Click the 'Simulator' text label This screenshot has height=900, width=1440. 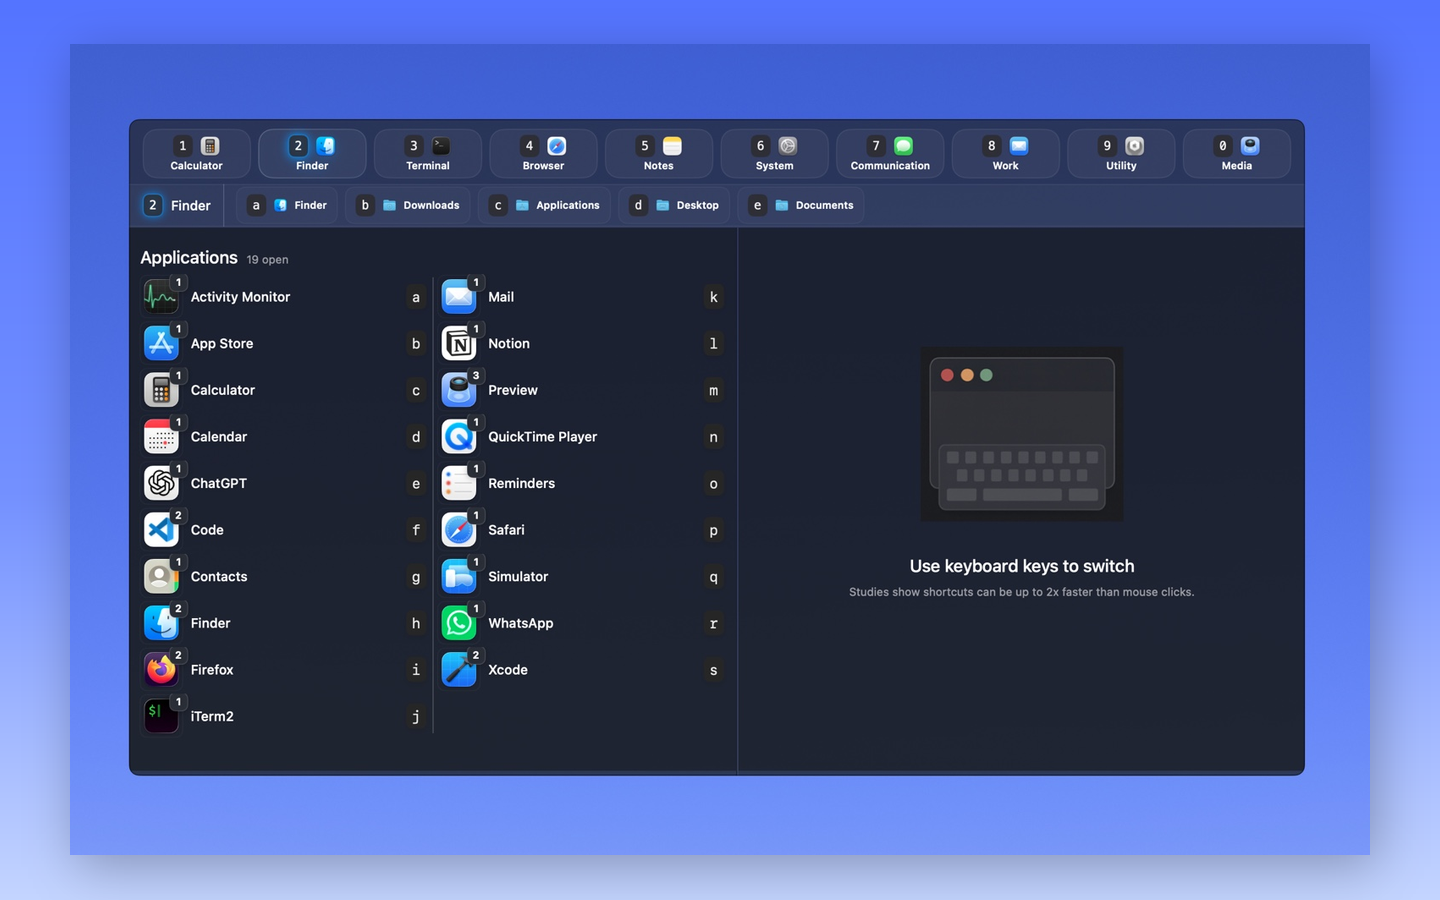(x=518, y=577)
